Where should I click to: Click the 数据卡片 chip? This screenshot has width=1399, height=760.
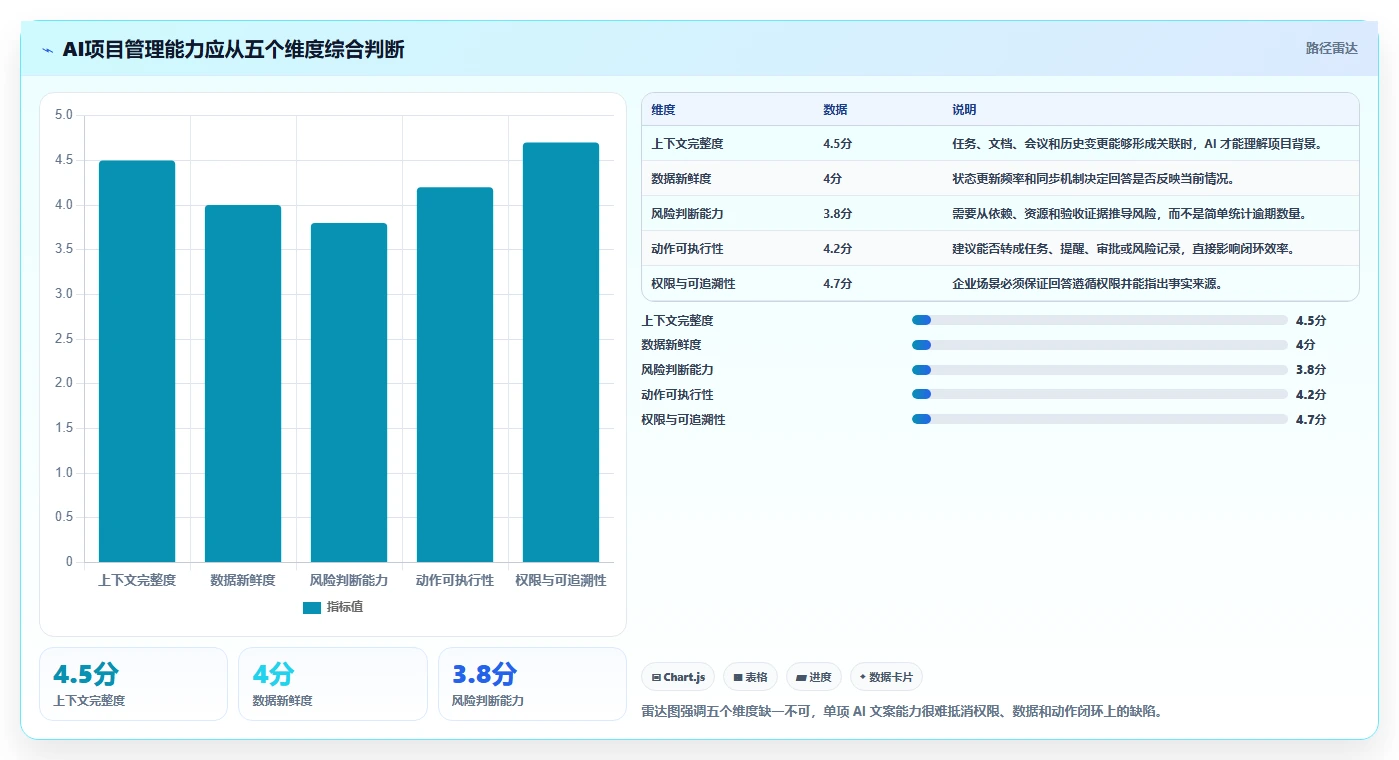[x=886, y=677]
